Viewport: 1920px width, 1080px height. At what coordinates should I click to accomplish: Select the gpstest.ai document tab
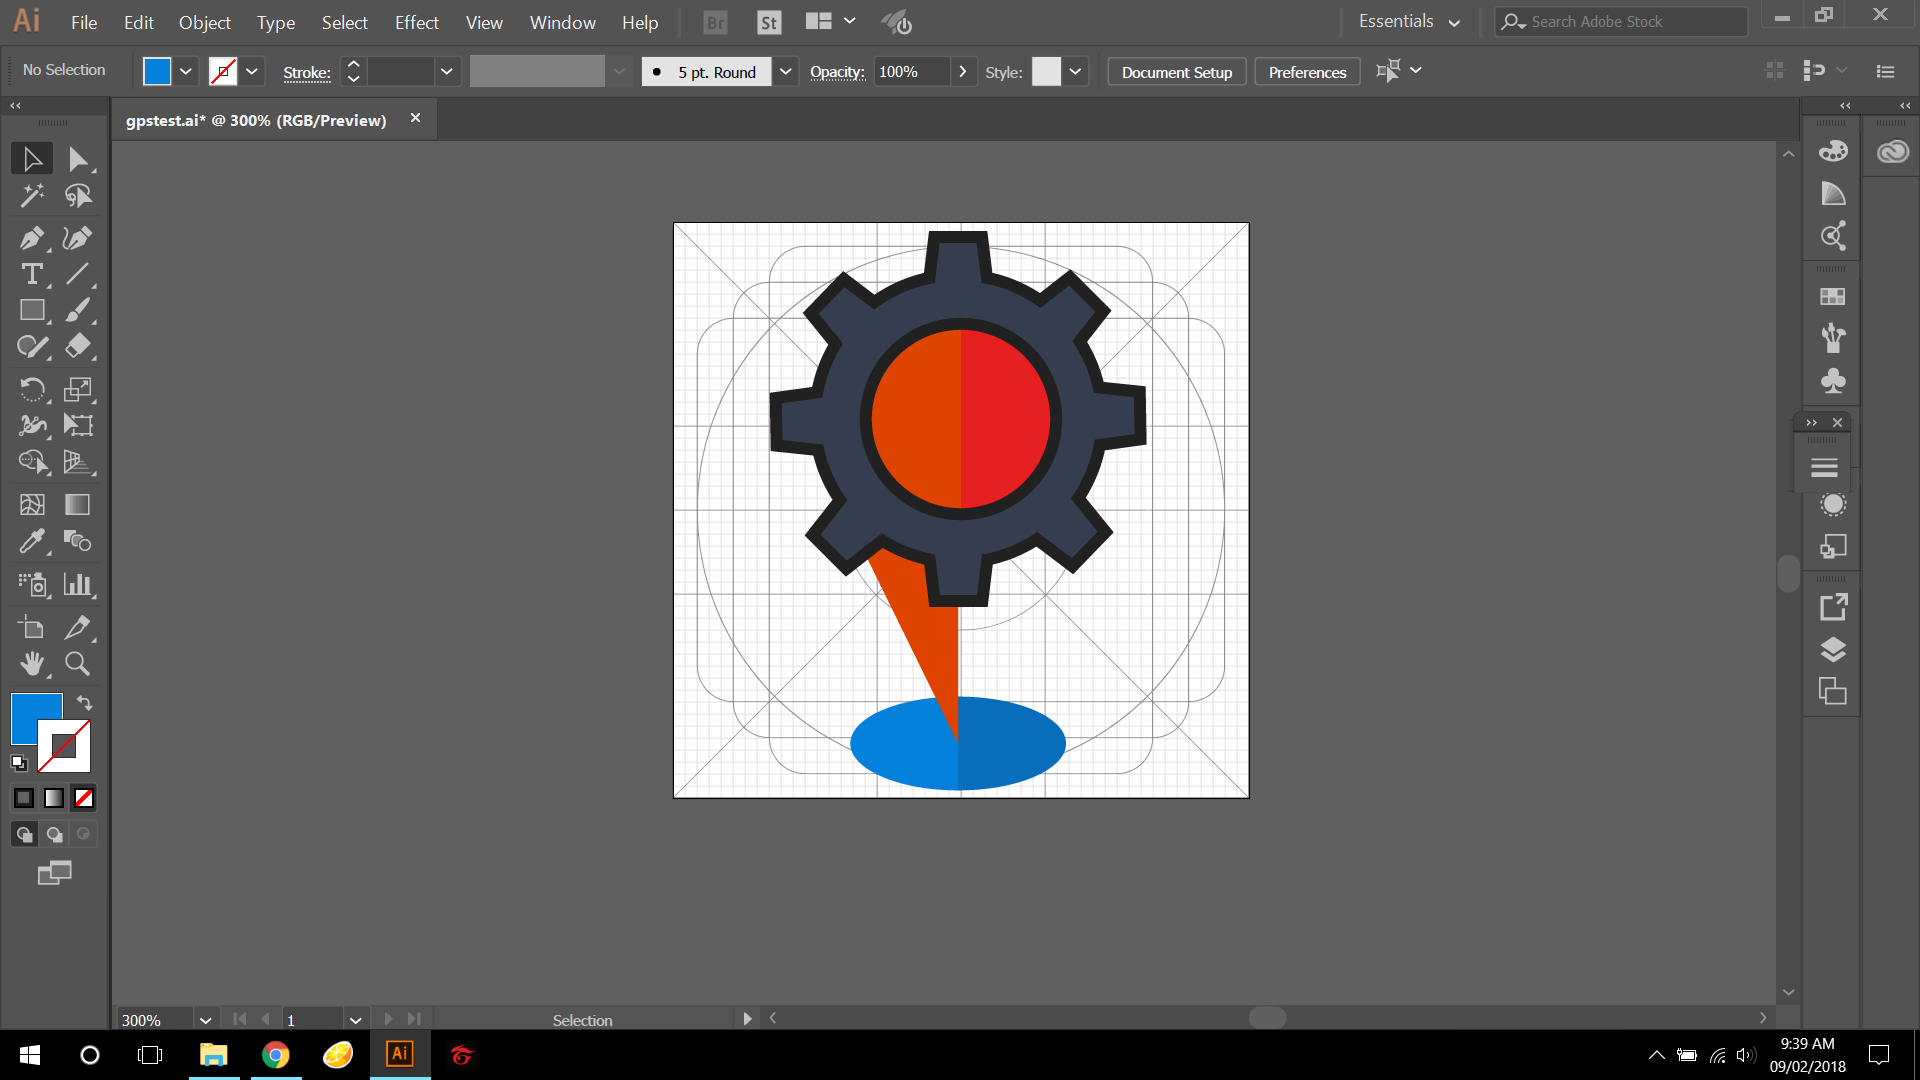click(x=256, y=119)
